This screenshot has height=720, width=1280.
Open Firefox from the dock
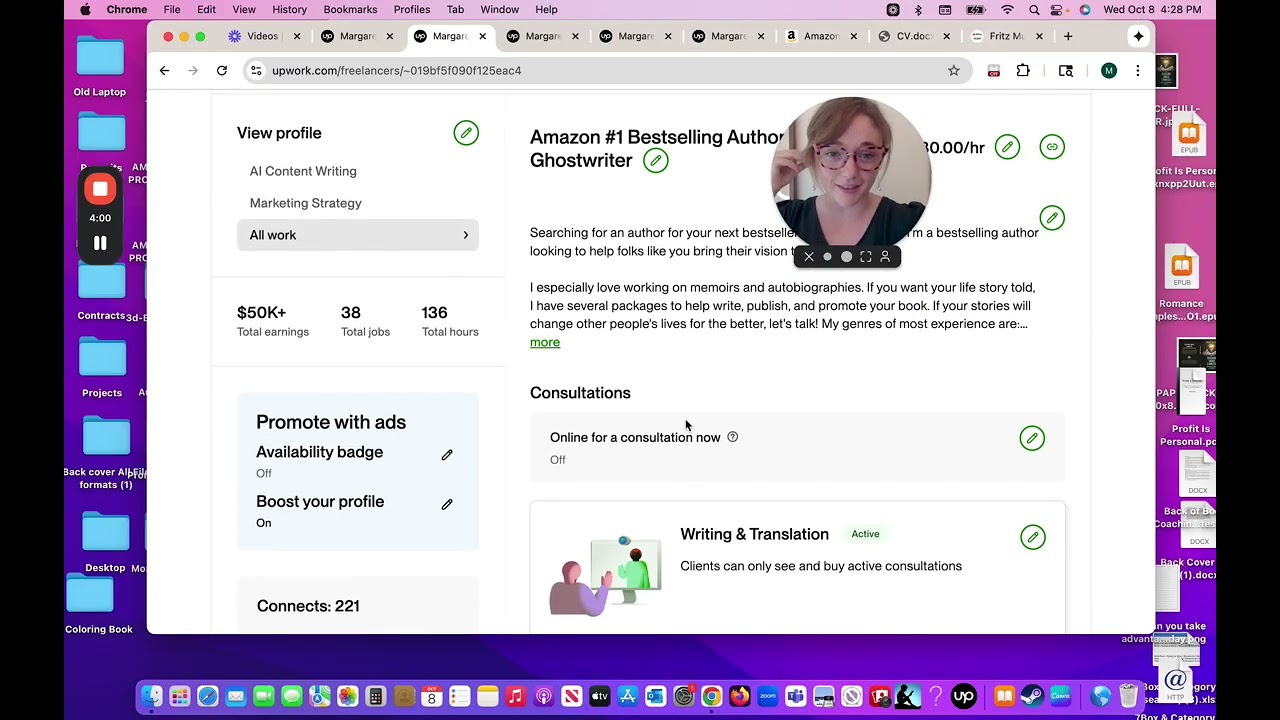pyautogui.click(x=739, y=696)
